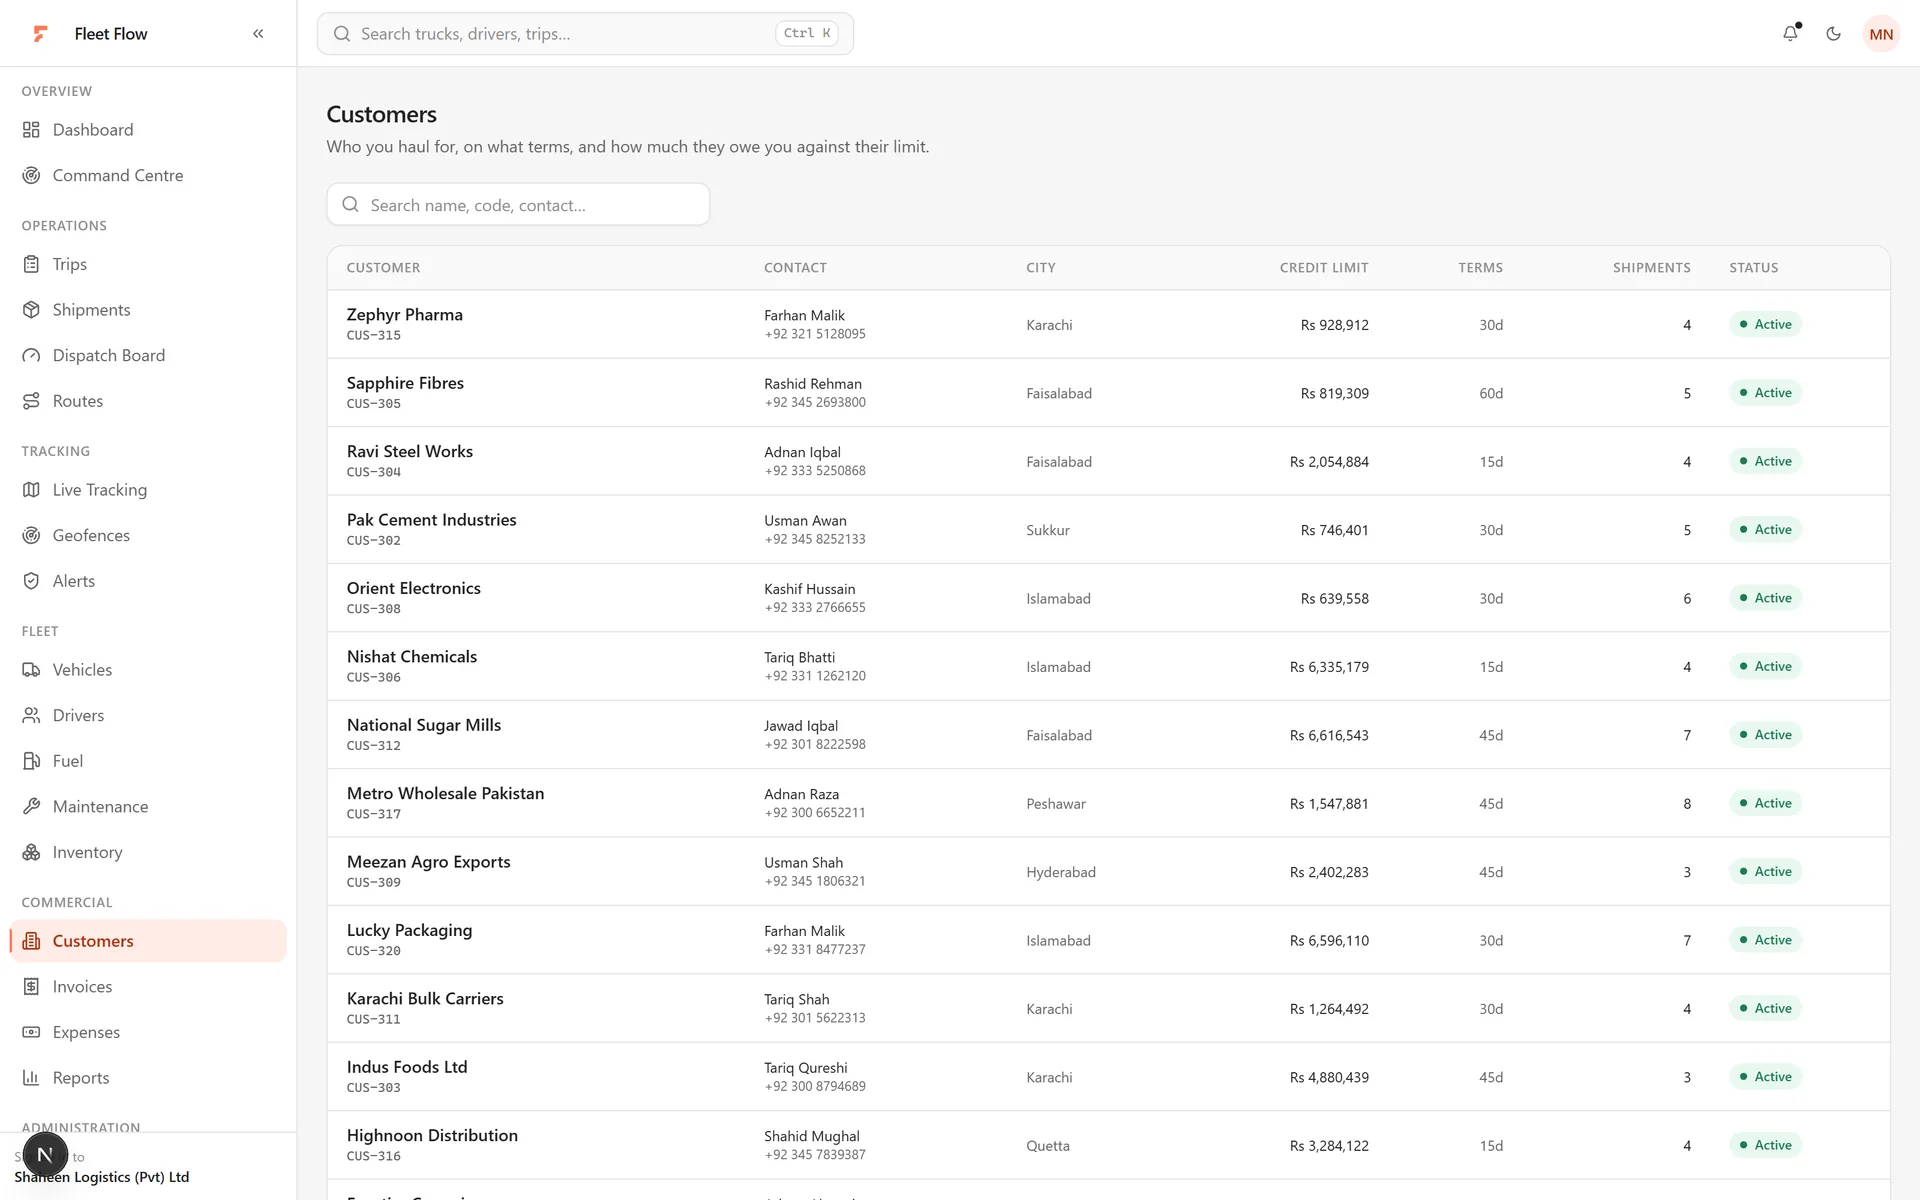Sort by SHIPMENTS column header

click(x=1651, y=268)
